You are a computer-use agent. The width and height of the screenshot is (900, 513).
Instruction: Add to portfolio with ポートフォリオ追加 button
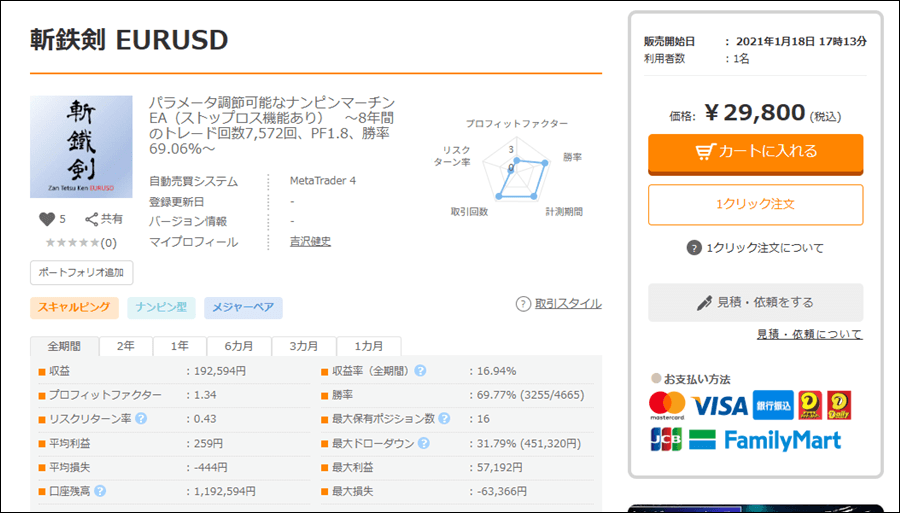(81, 272)
